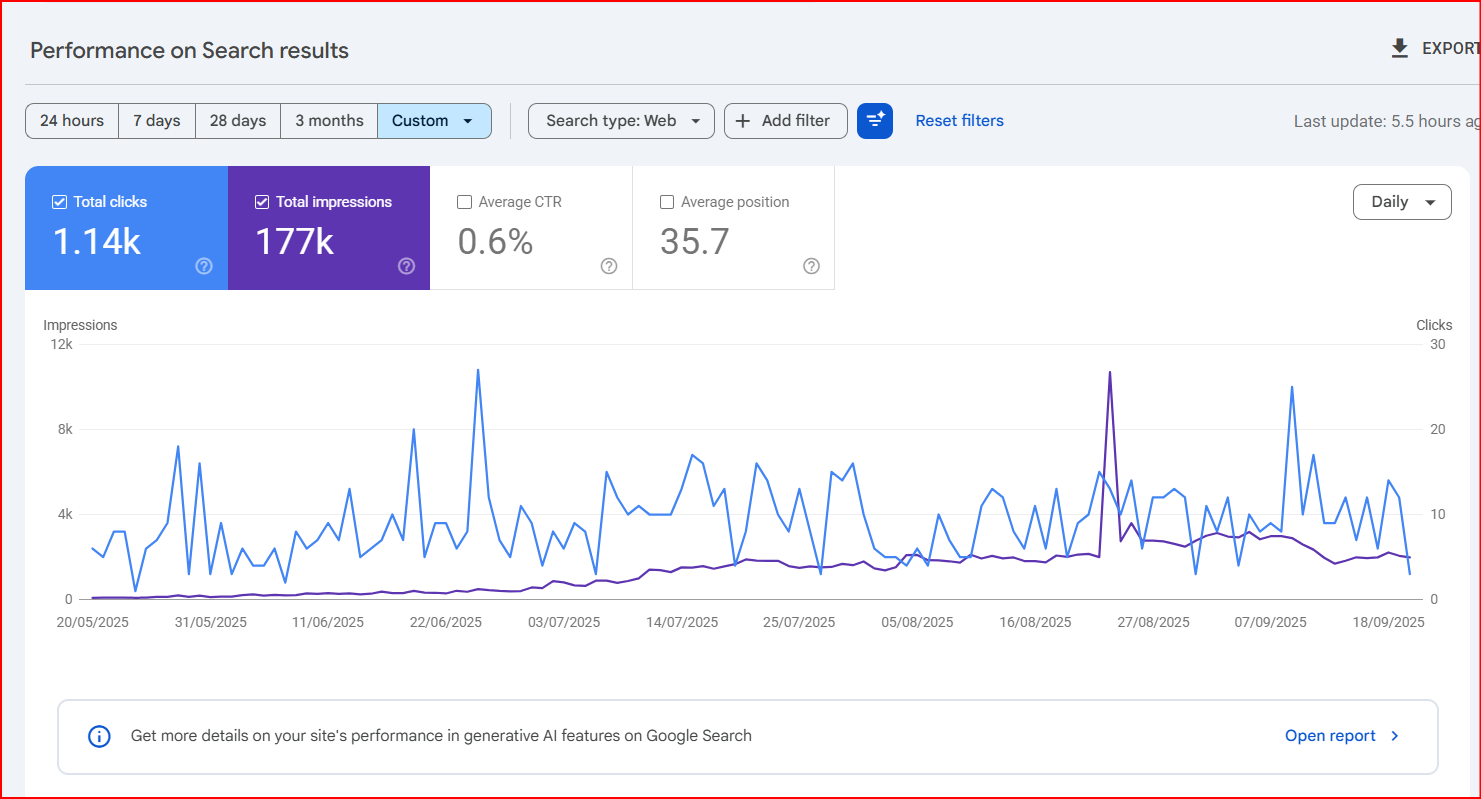Click the 18/09/2025 axis date label

[1387, 622]
